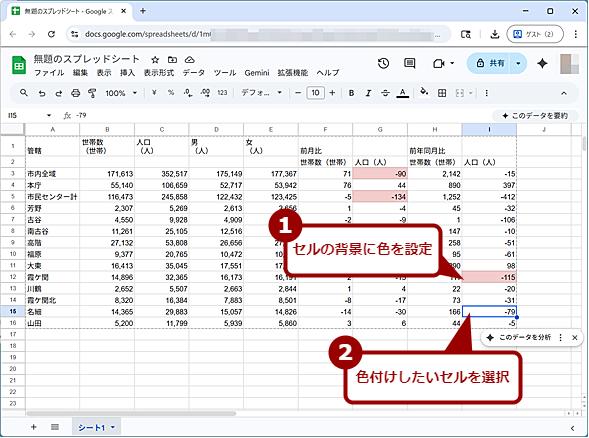Open the 表示形式 menu

tap(159, 73)
